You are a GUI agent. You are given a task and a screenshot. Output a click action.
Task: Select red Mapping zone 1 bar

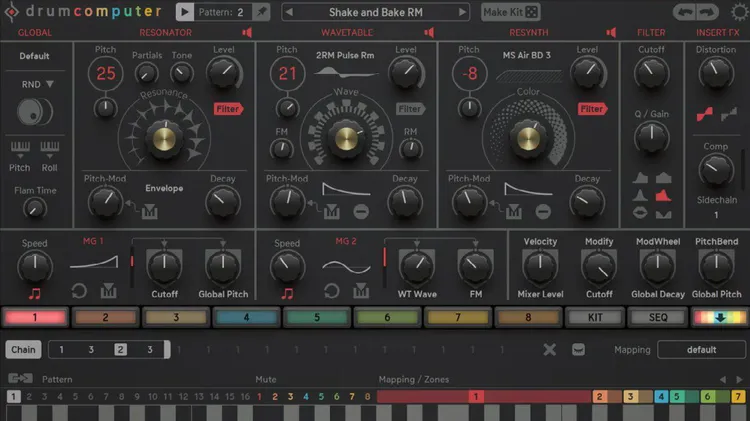pos(484,397)
